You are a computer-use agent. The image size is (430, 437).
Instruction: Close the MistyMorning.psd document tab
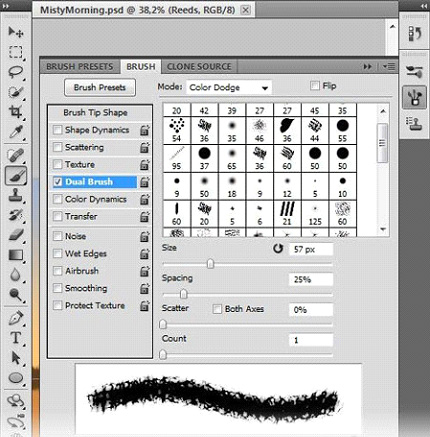246,10
